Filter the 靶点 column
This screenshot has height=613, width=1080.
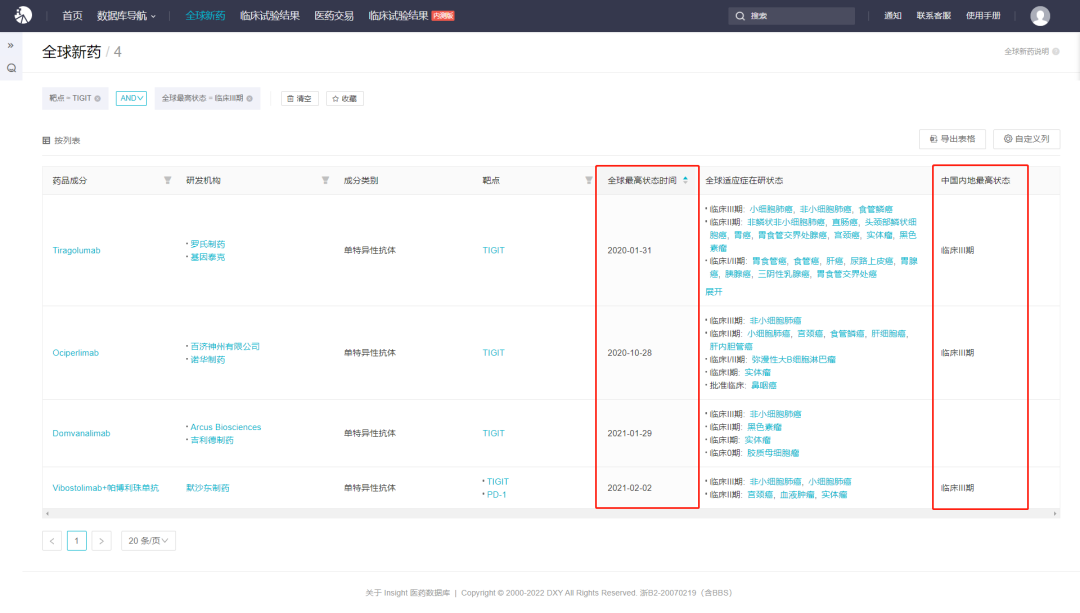click(x=588, y=180)
